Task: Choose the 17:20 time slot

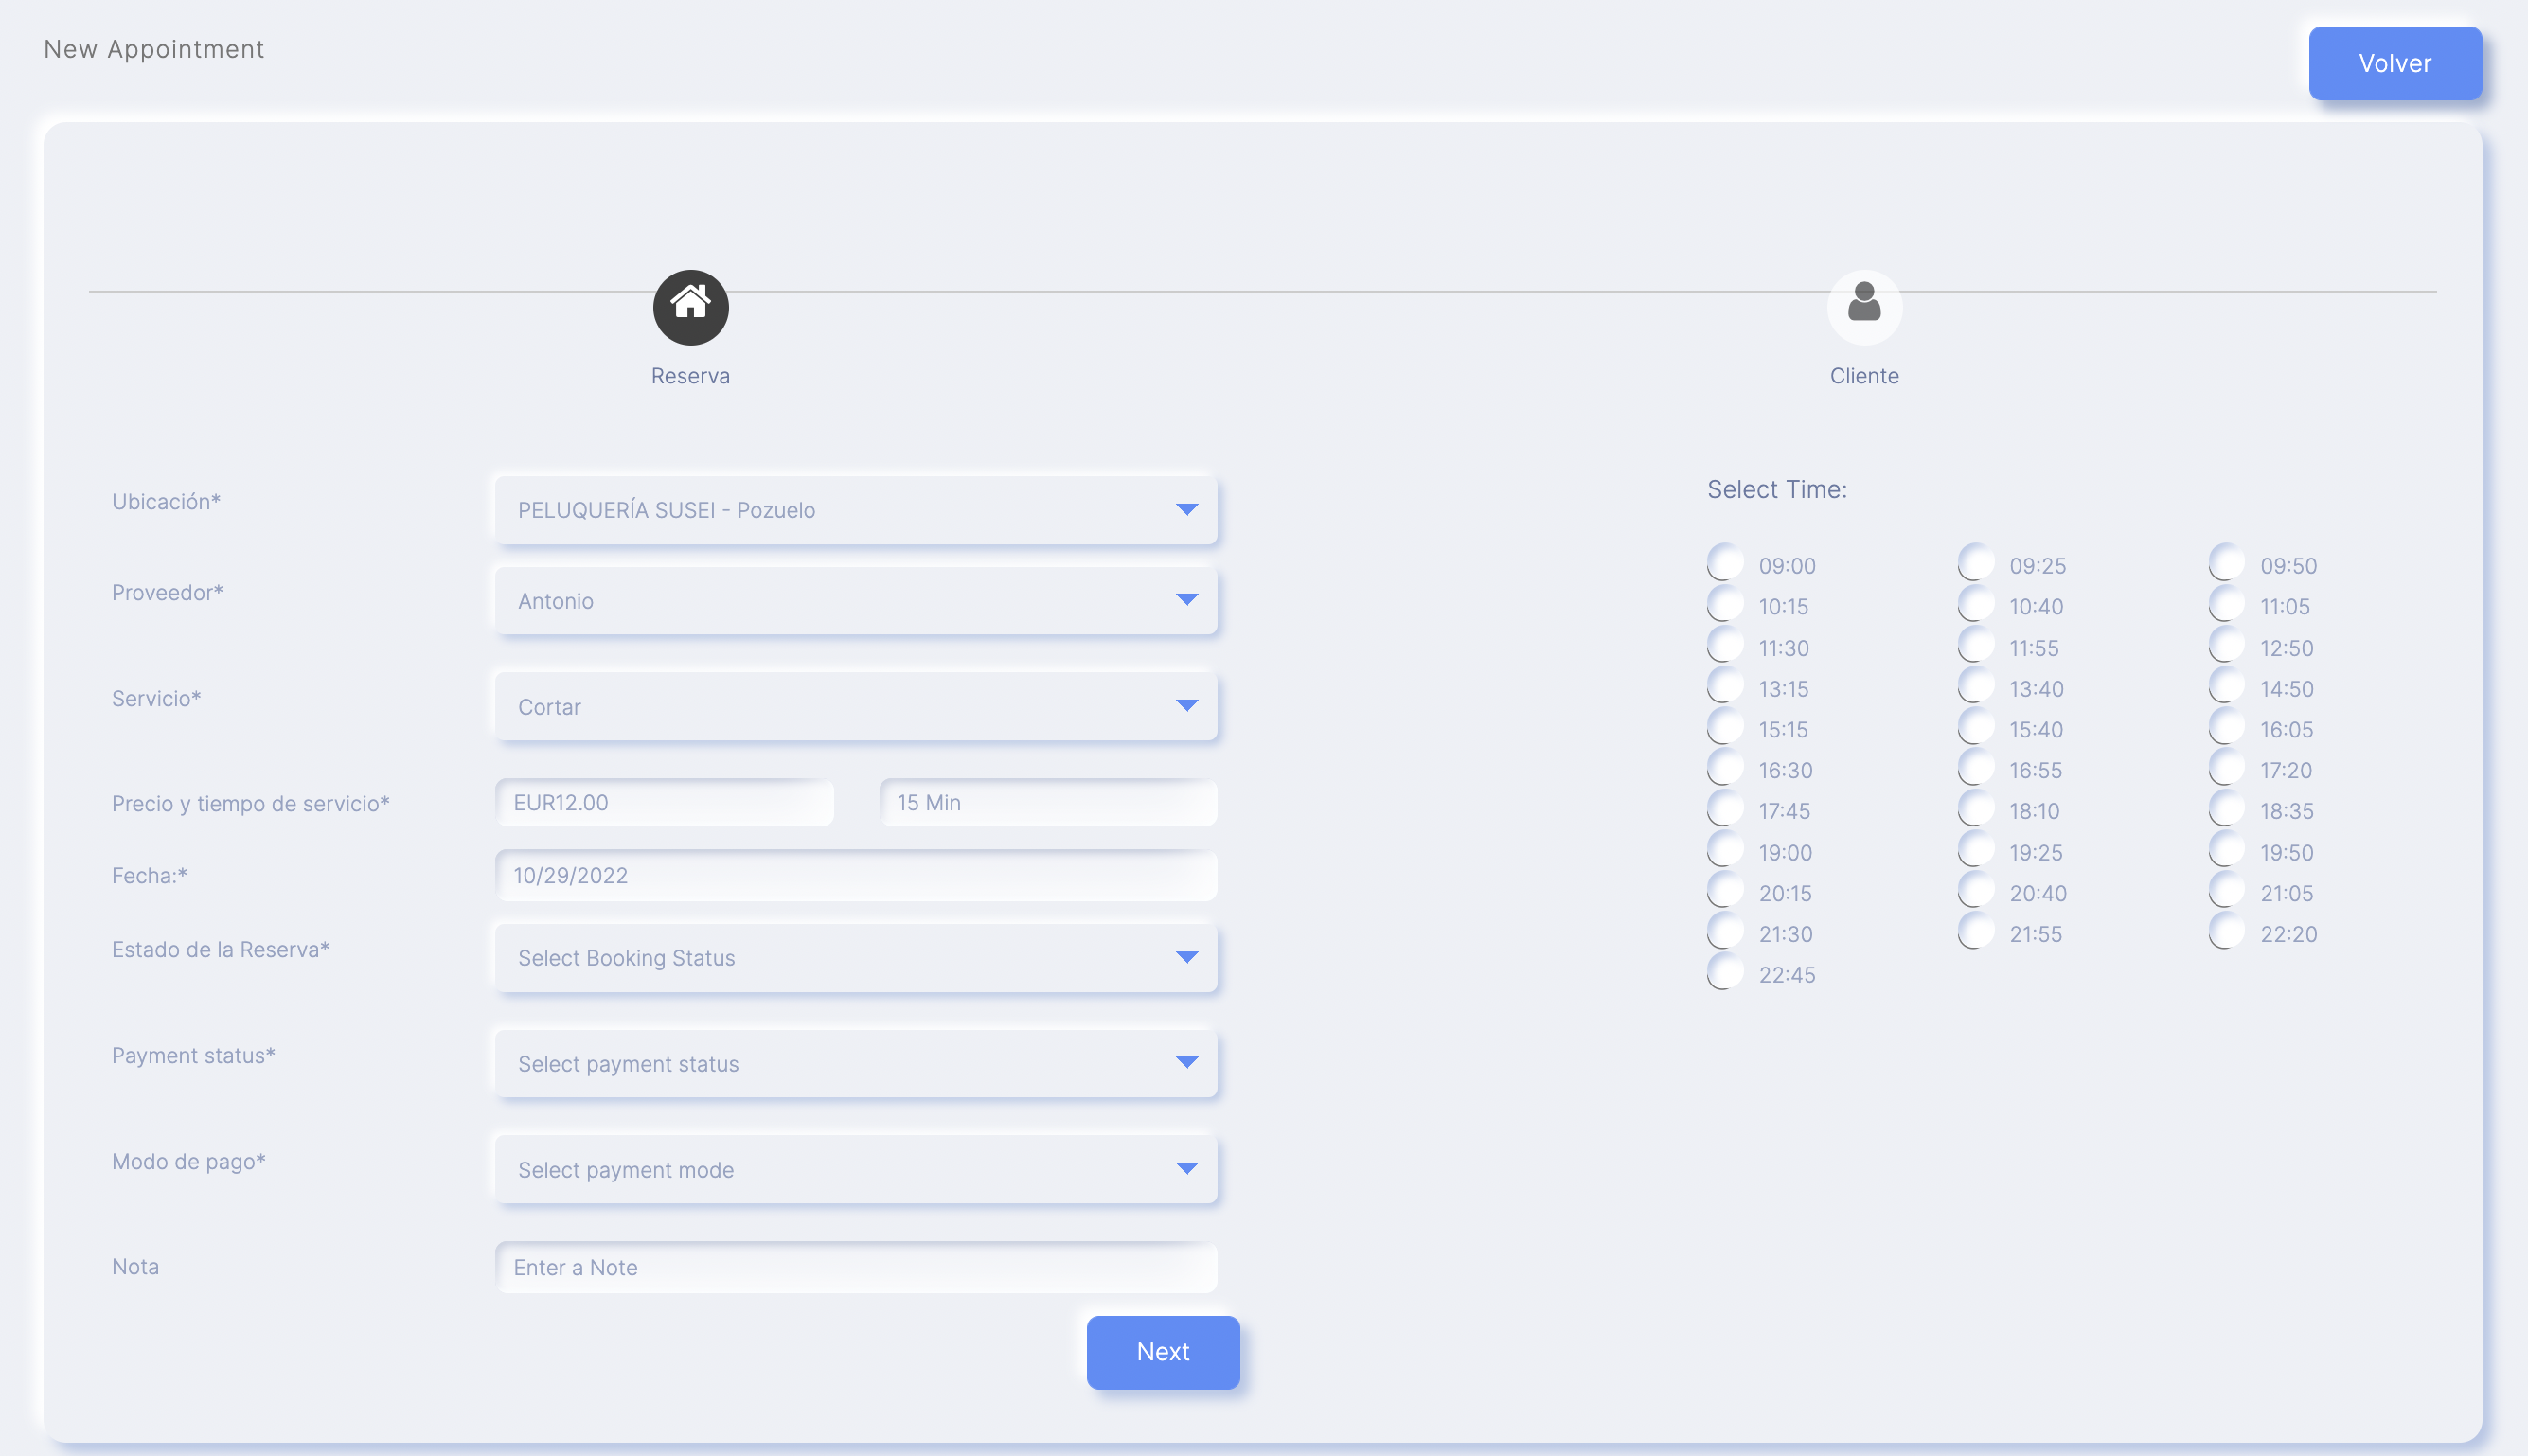Action: point(2227,768)
